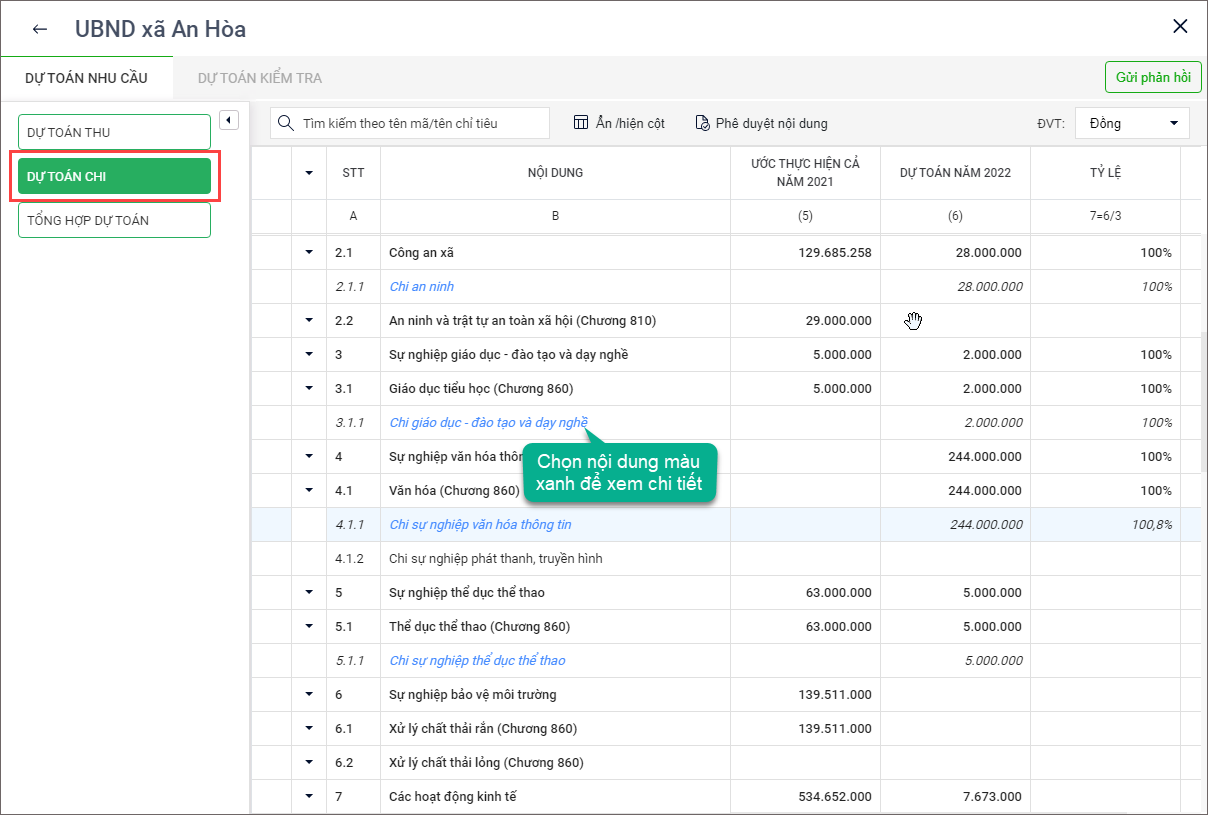This screenshot has width=1208, height=815.
Task: Open the Dự toán thu section
Action: pyautogui.click(x=114, y=132)
